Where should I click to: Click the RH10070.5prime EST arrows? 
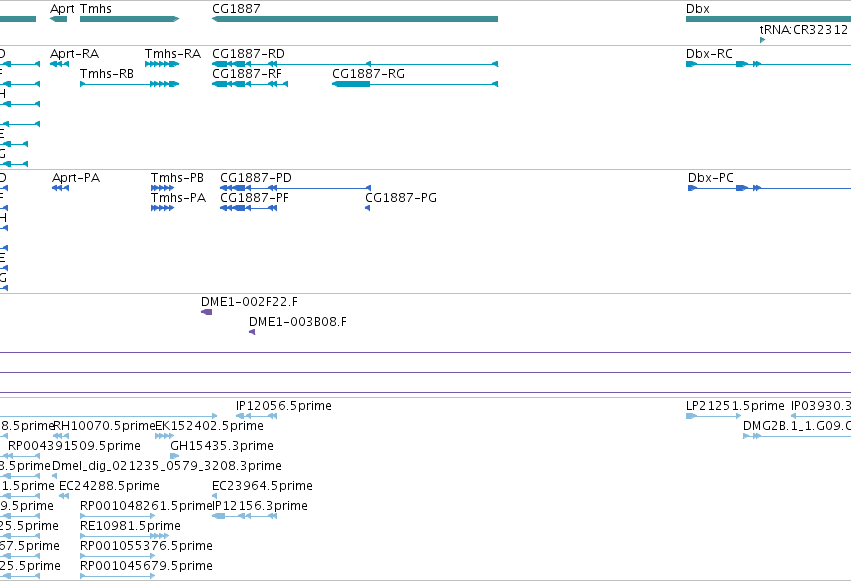61,436
